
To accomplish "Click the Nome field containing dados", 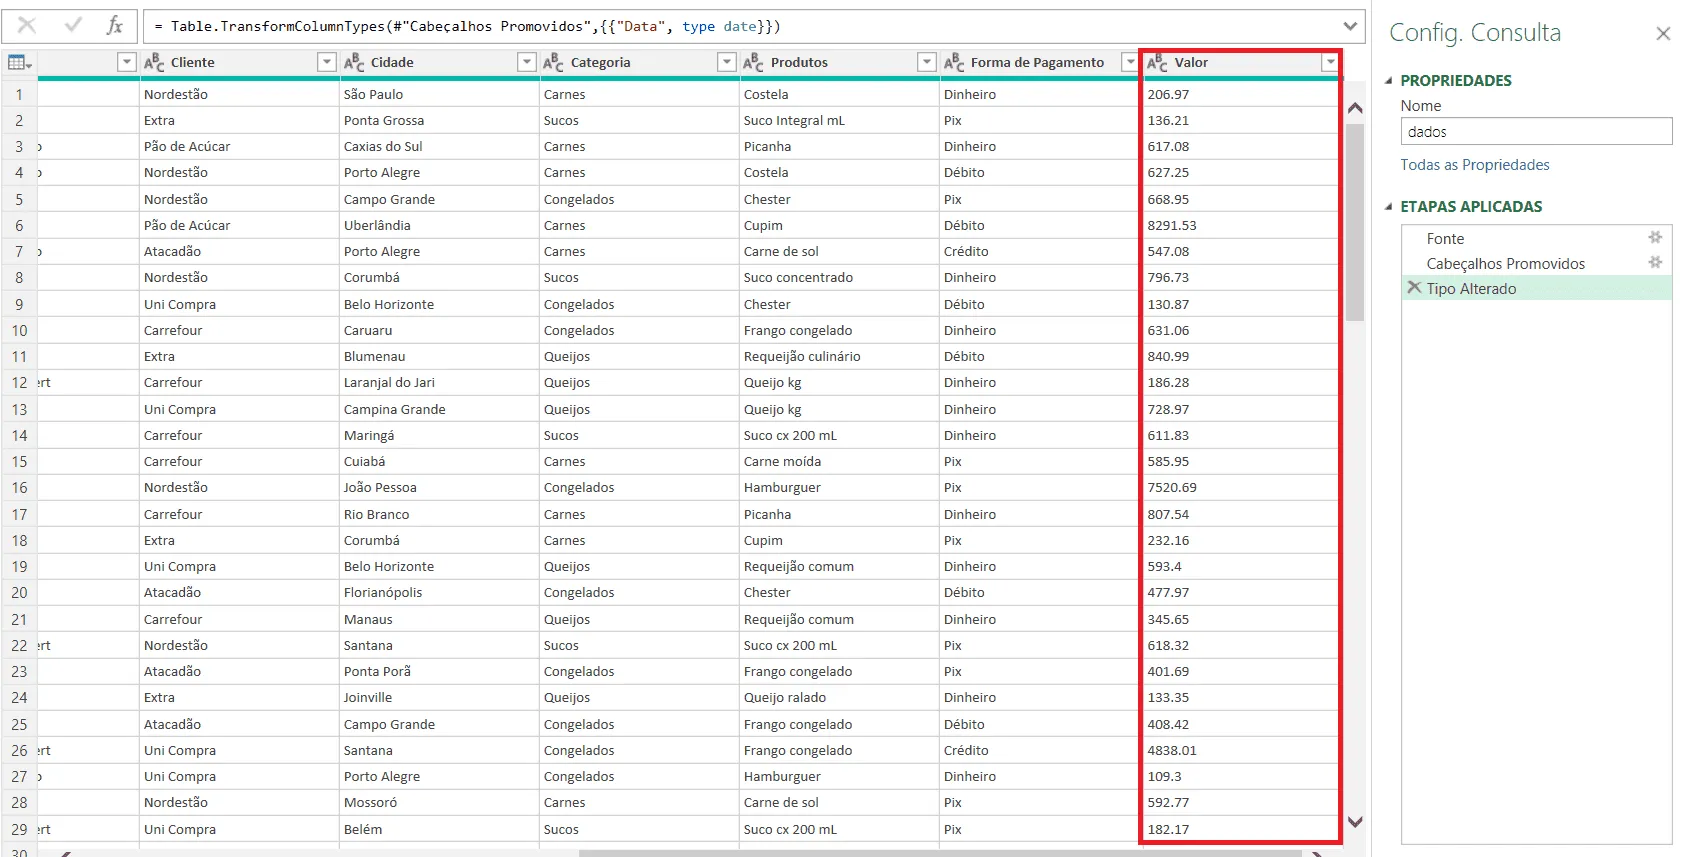I will pos(1536,131).
